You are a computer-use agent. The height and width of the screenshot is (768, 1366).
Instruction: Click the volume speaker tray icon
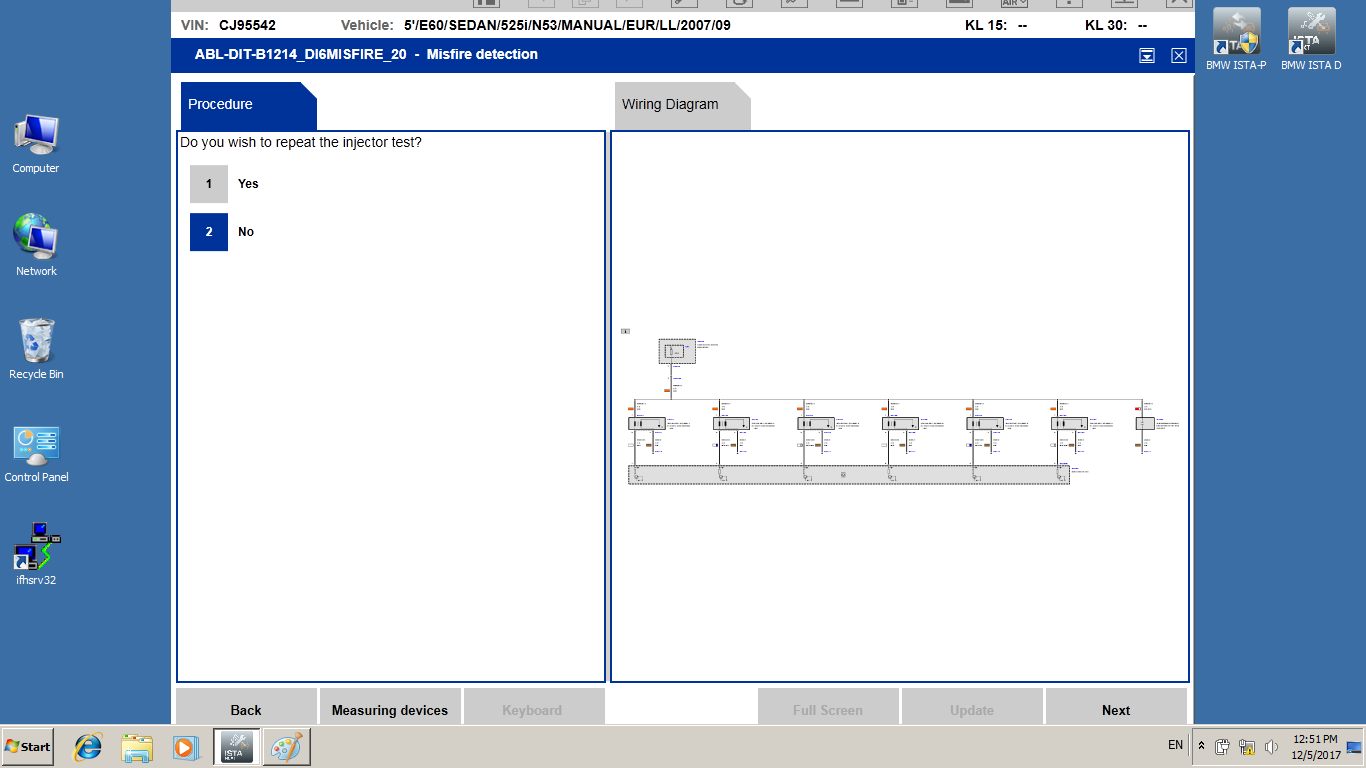(1271, 747)
